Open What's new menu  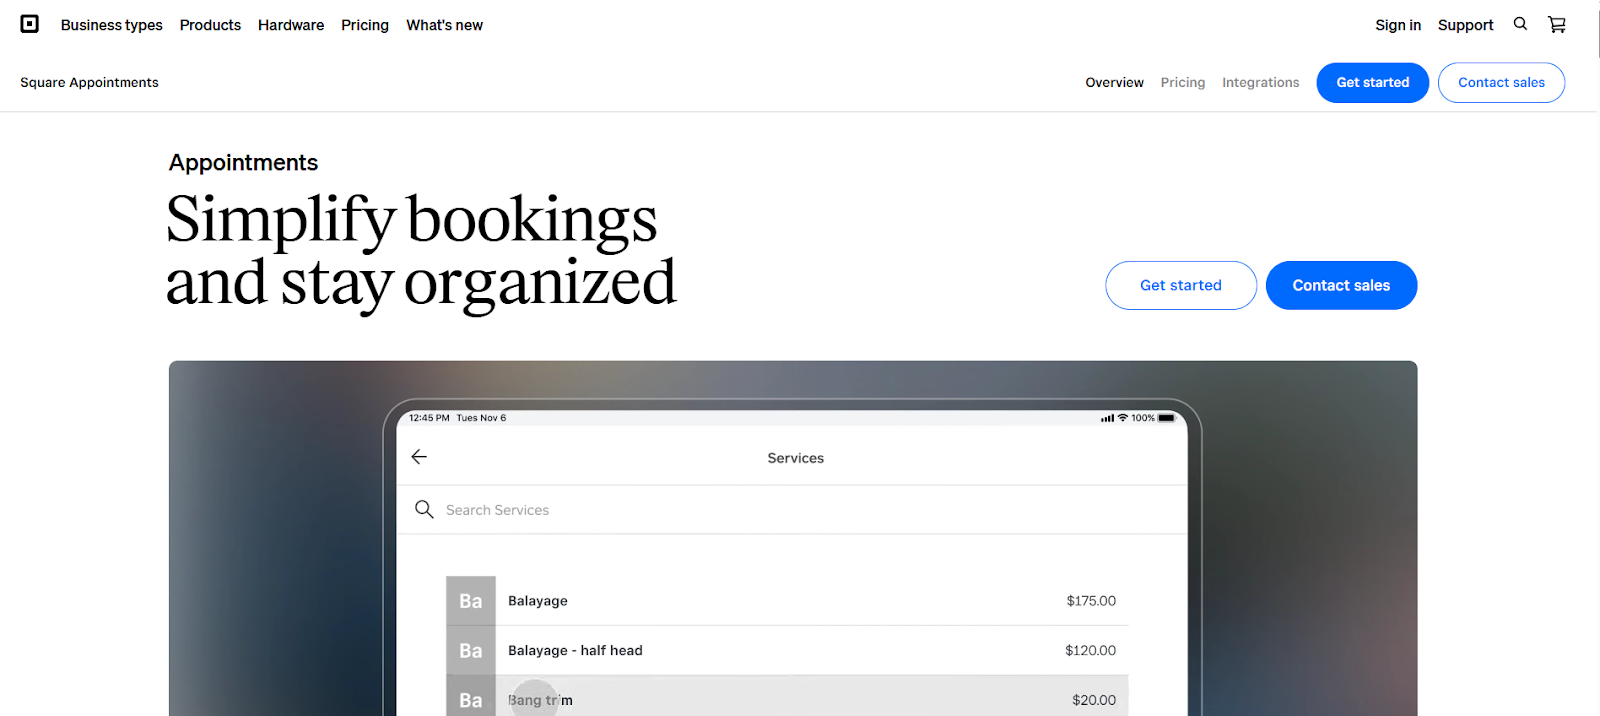tap(444, 25)
